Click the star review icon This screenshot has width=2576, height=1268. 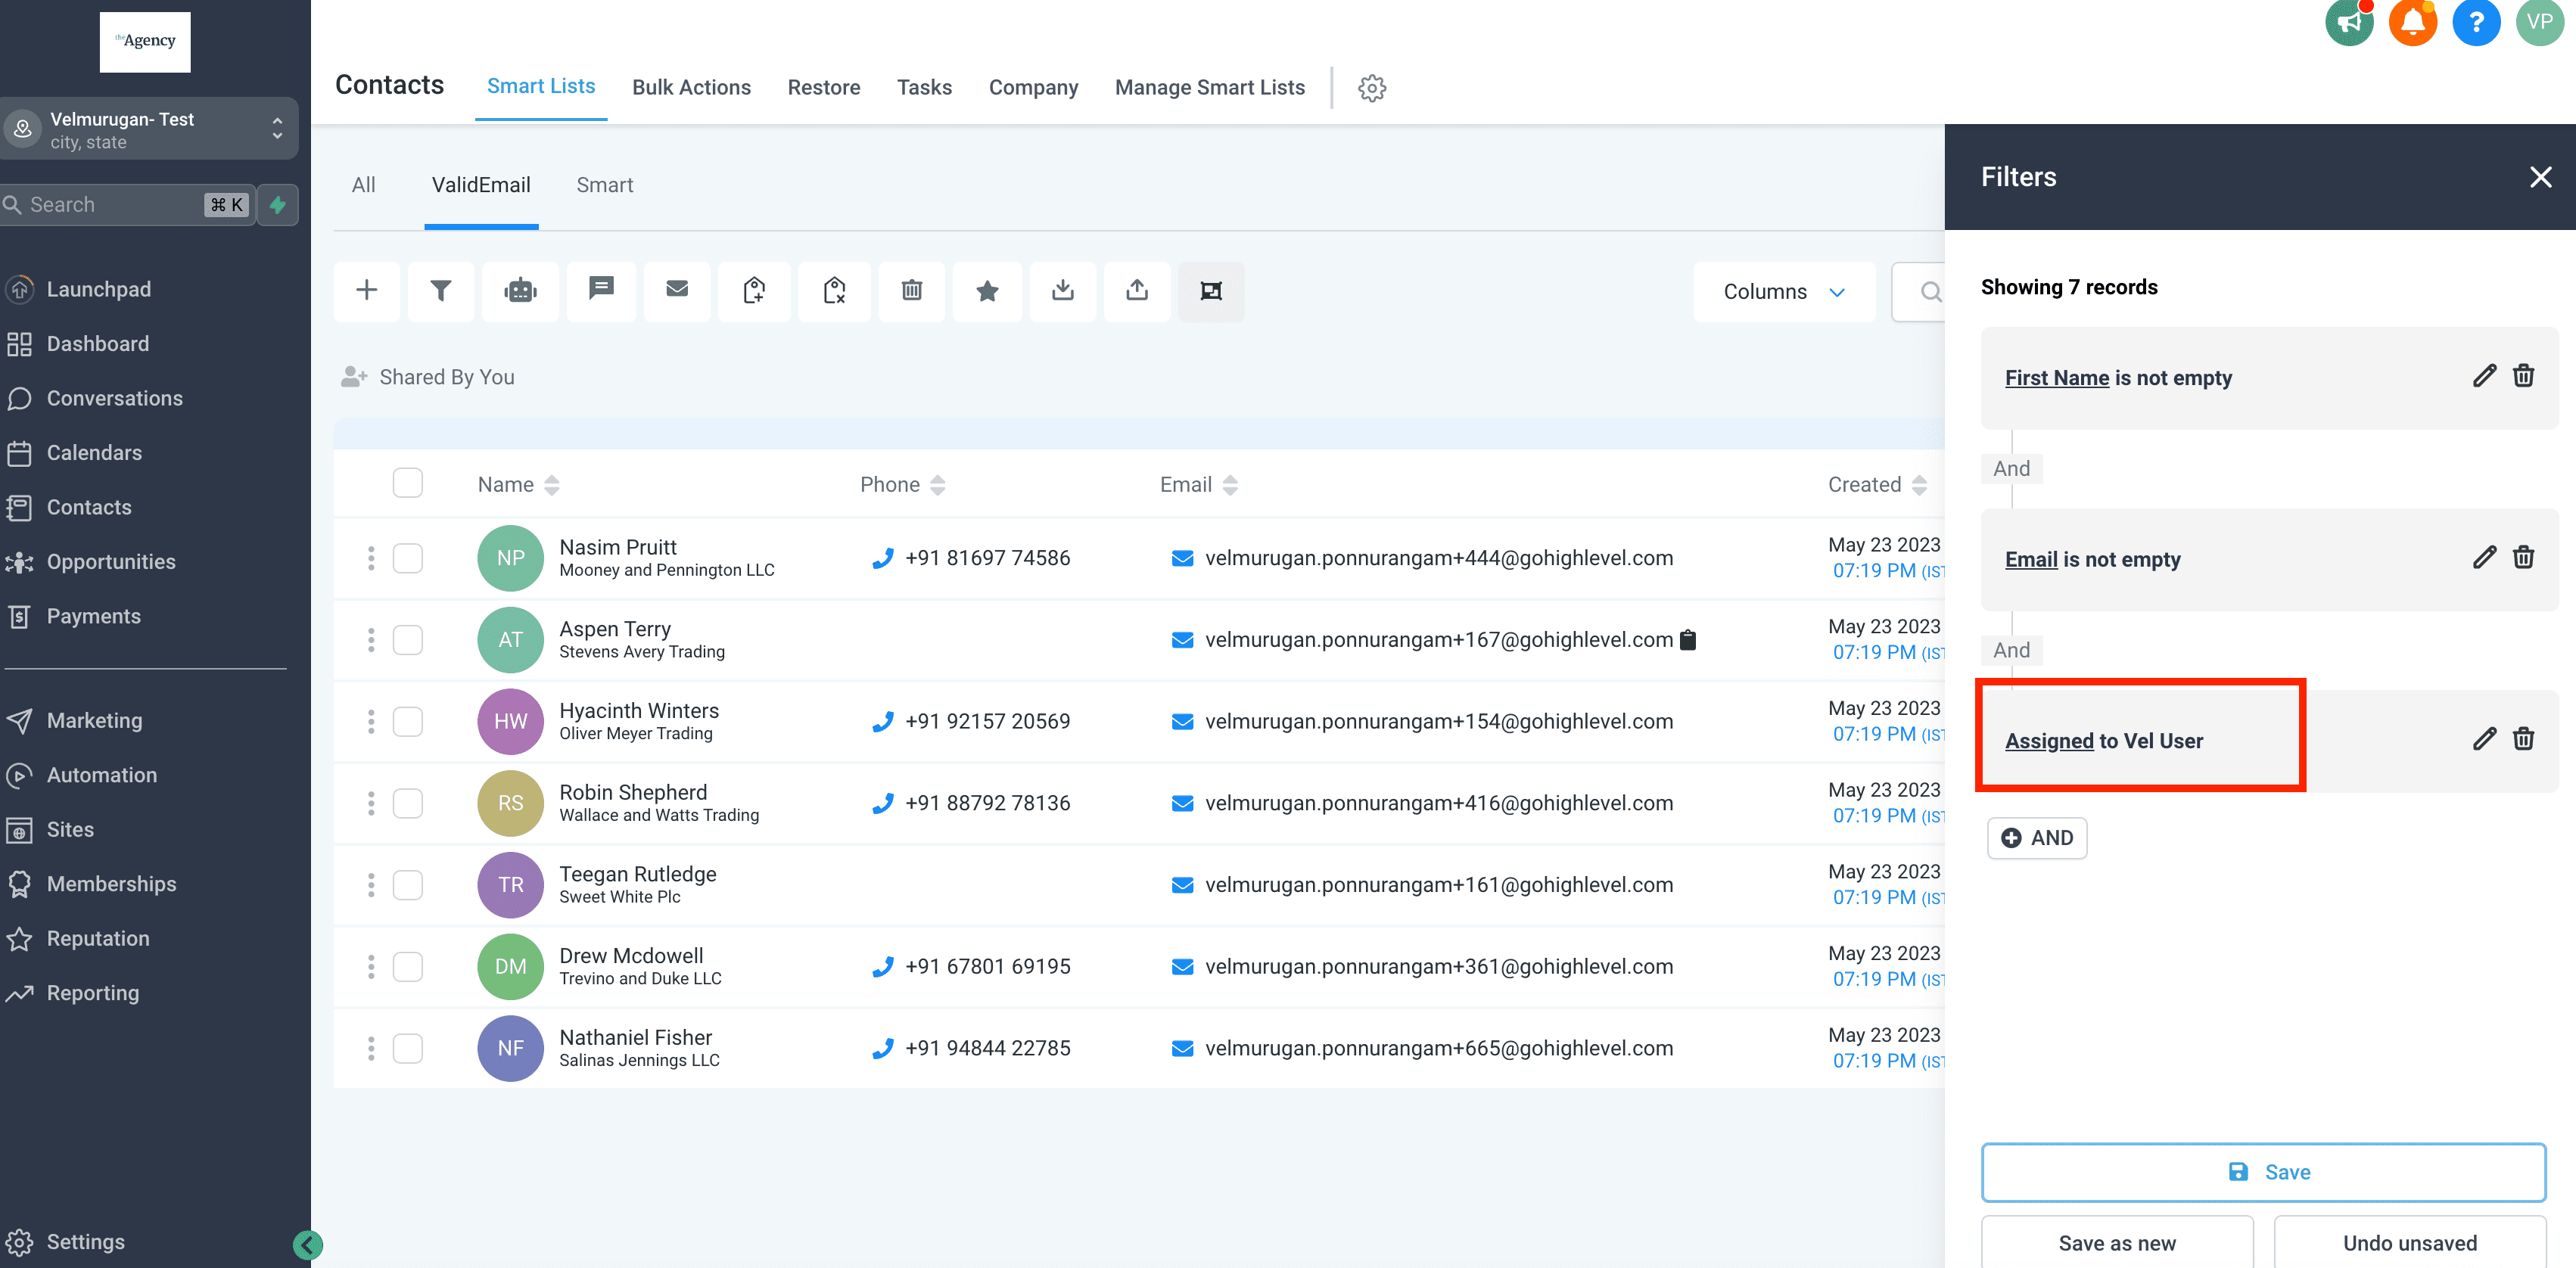987,291
